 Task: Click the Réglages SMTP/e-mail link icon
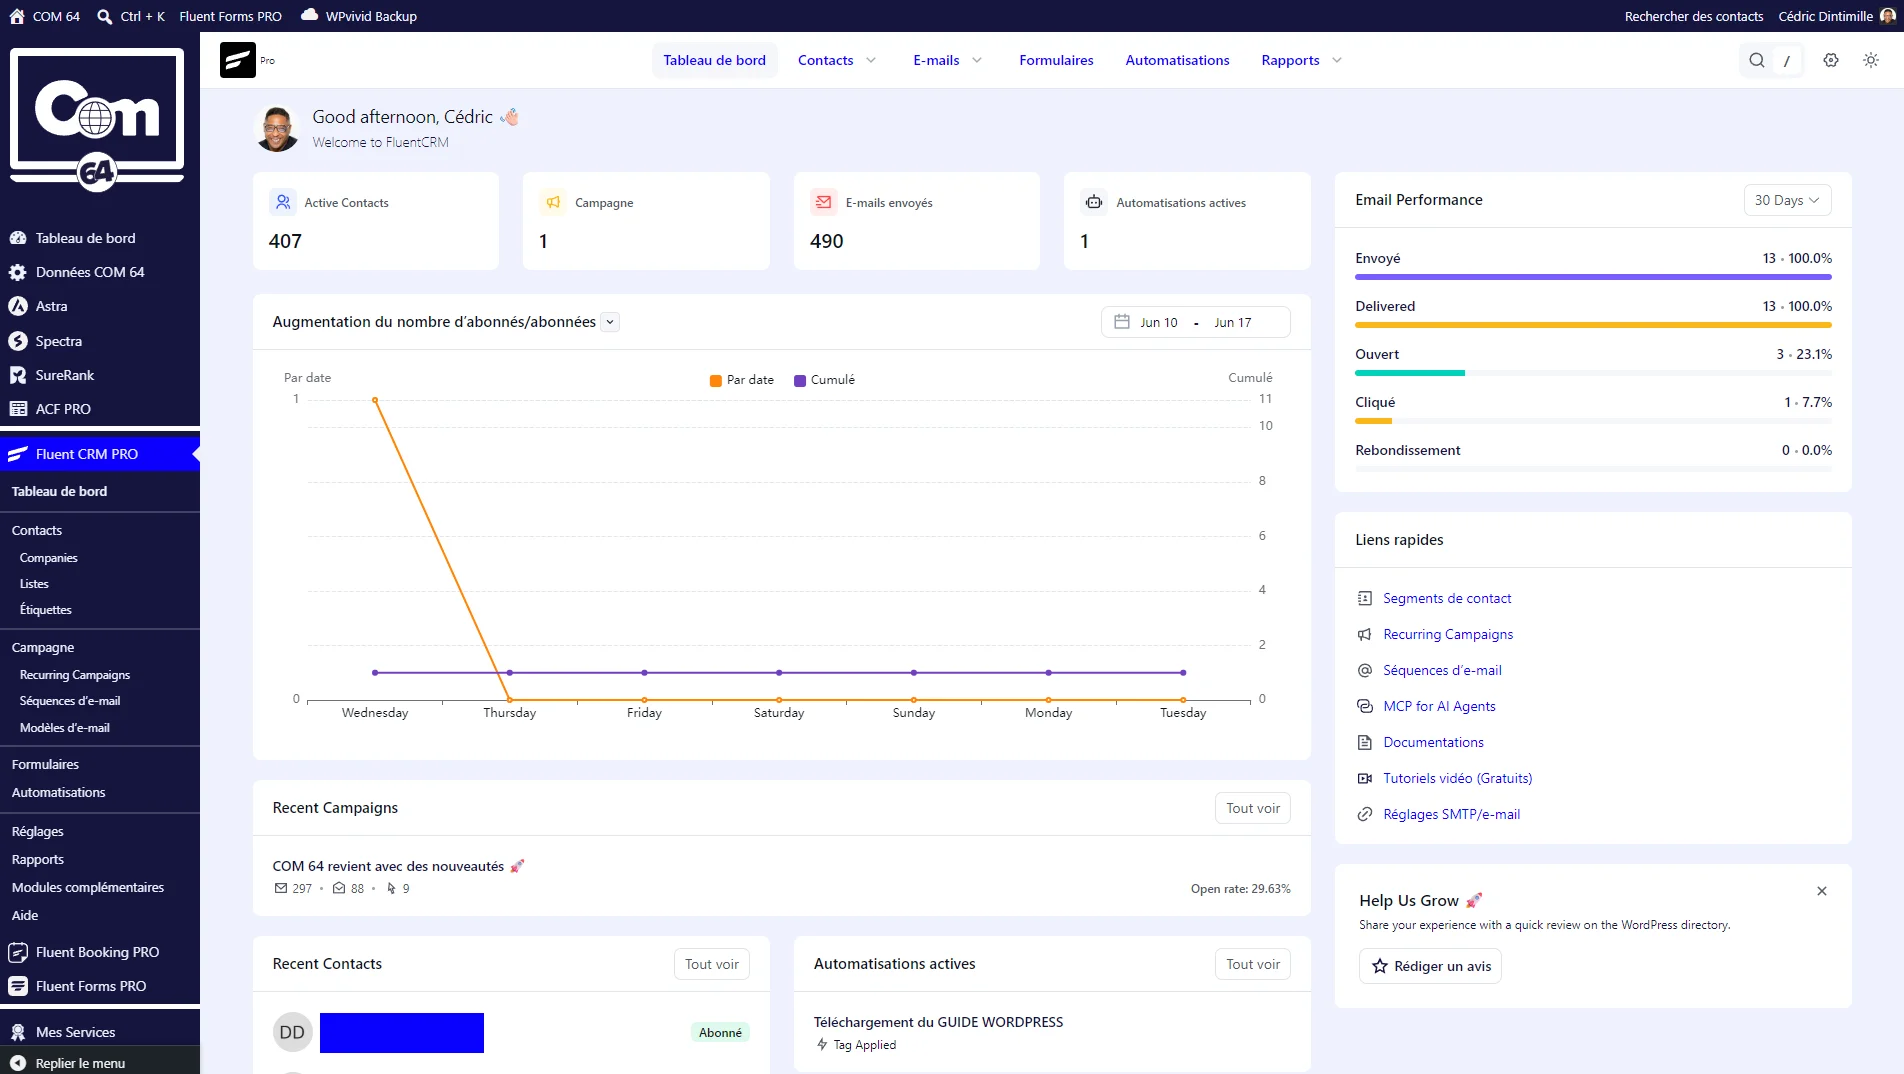tap(1365, 814)
